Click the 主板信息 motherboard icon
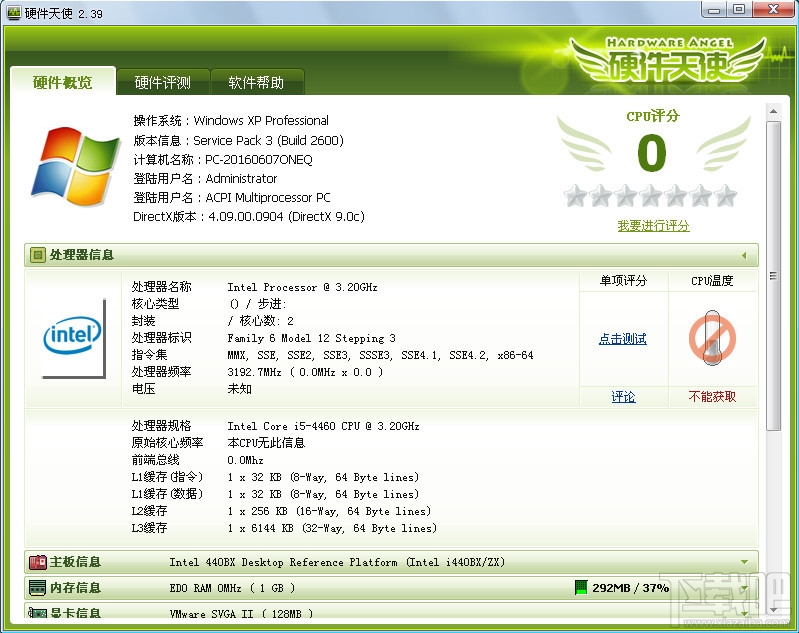 coord(38,562)
